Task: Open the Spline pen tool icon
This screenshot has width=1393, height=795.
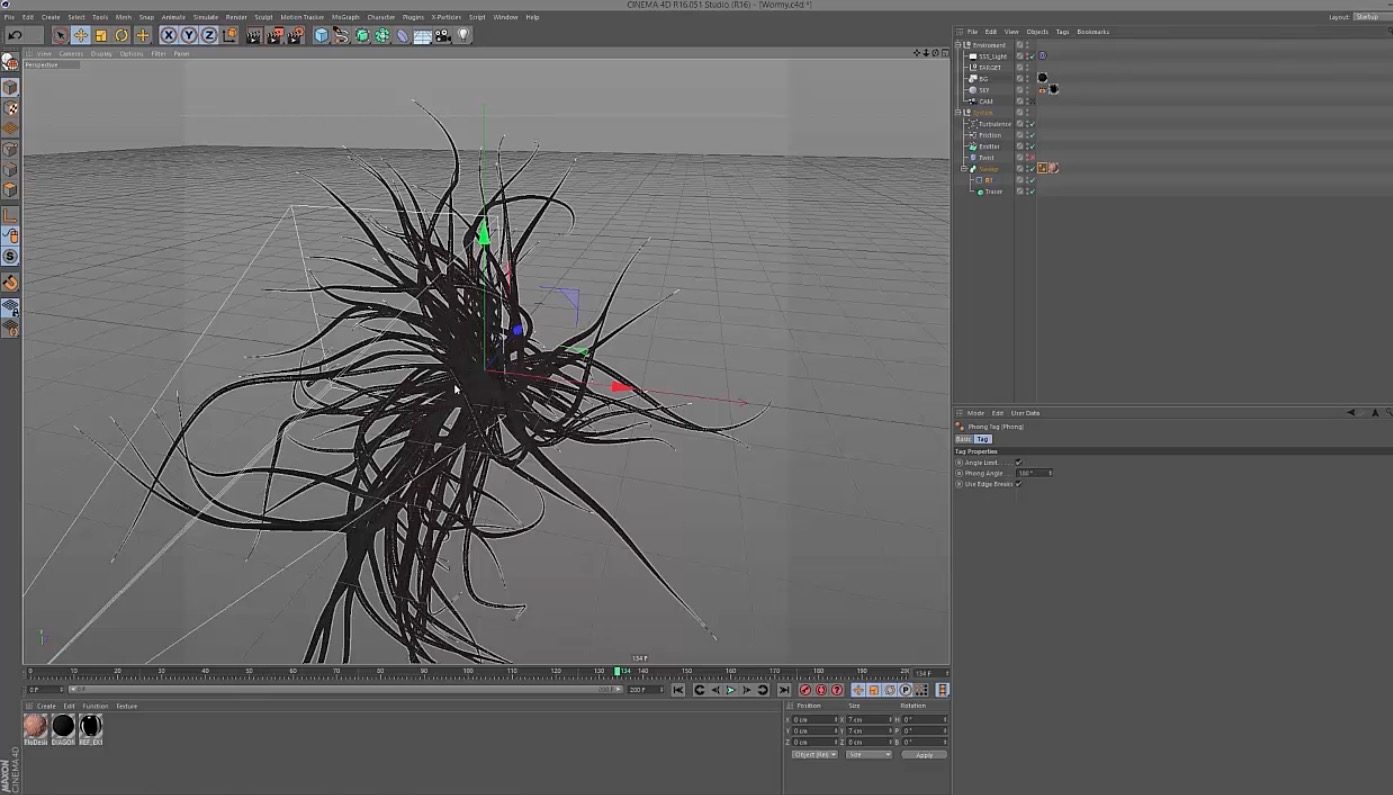Action: click(x=341, y=35)
